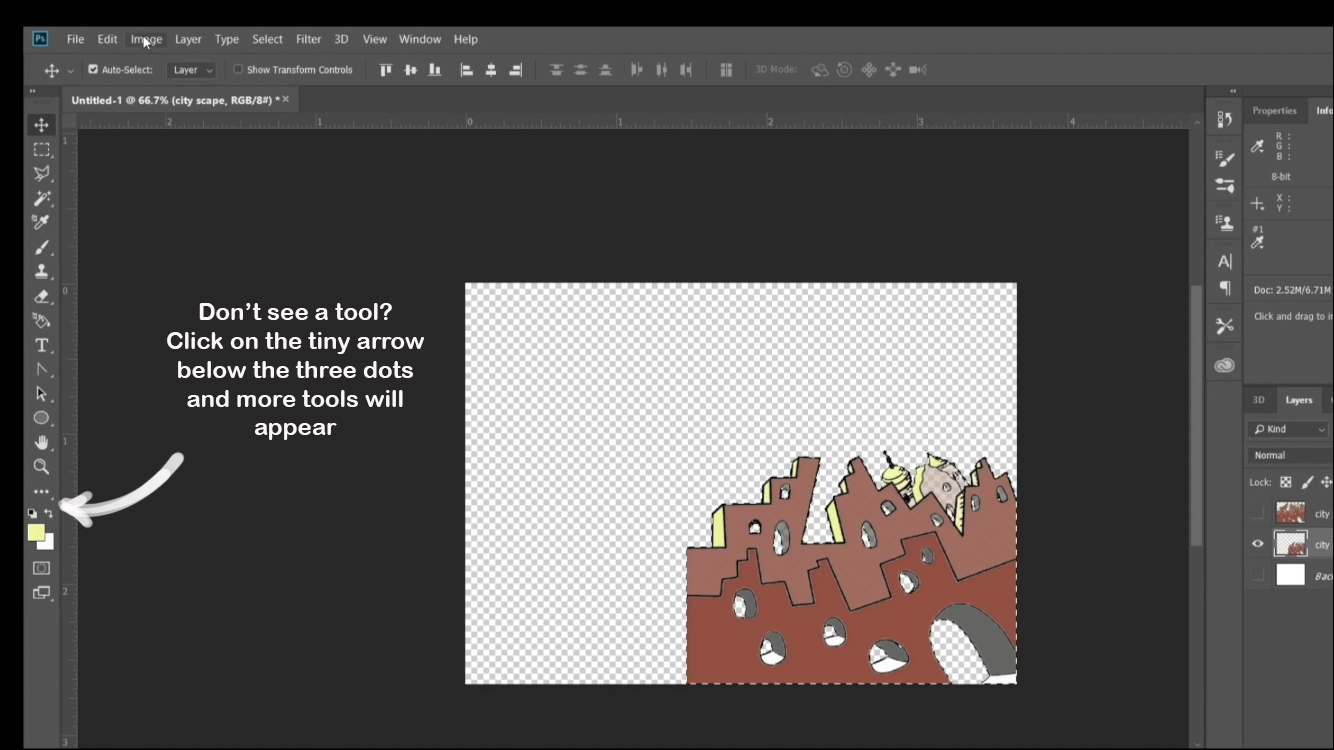
Task: Switch to the Properties tab
Action: coord(1274,111)
